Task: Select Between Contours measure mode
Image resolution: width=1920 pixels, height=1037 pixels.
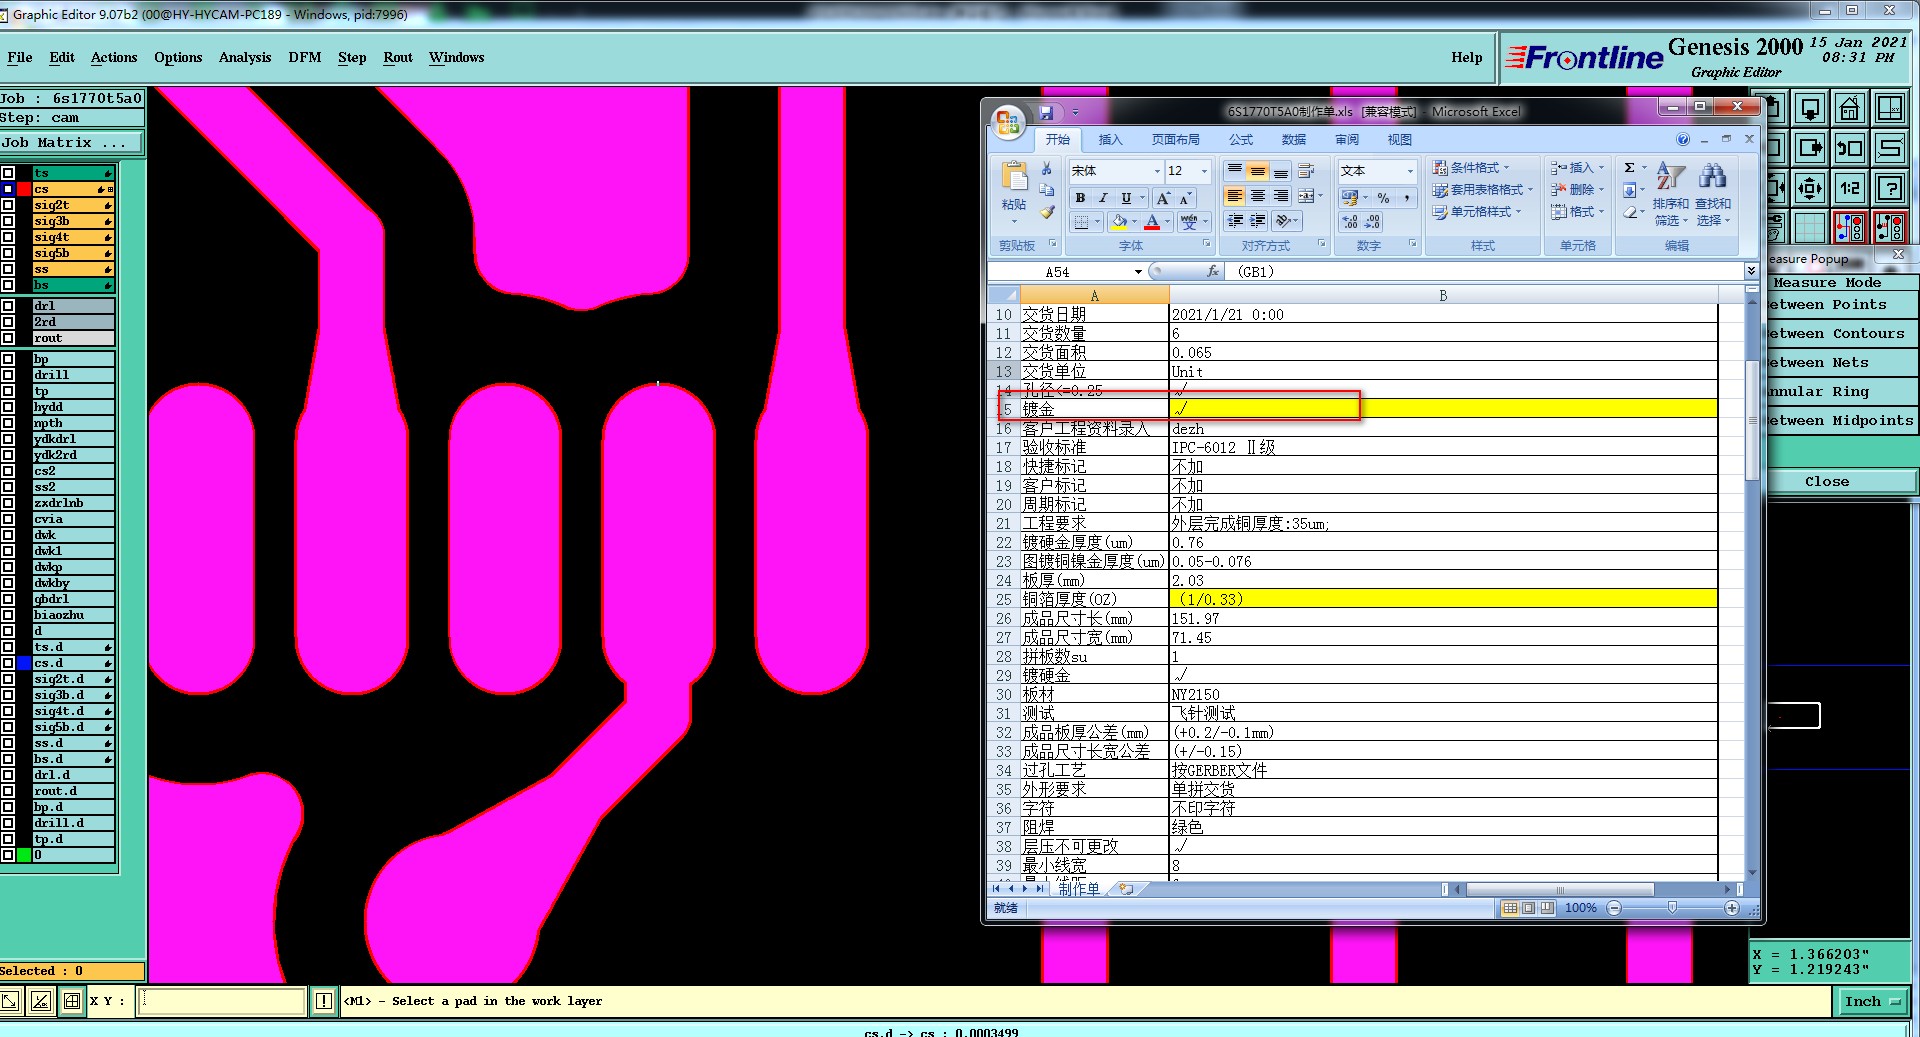Action: tap(1840, 334)
